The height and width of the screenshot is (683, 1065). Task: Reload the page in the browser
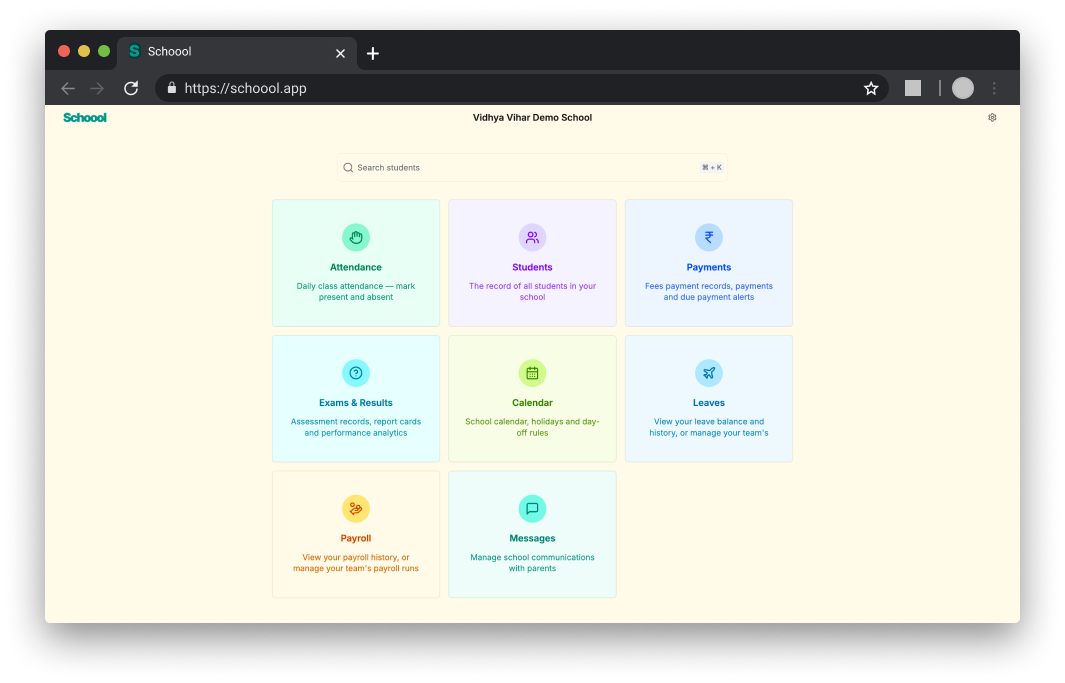click(x=131, y=88)
